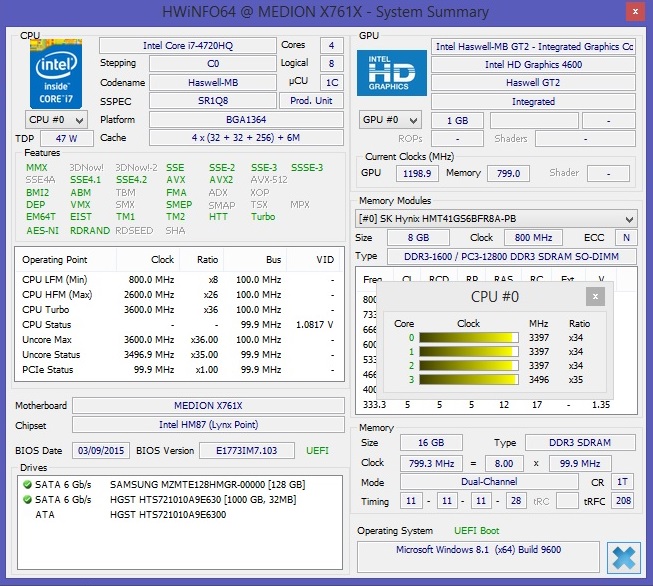653x586 pixels.
Task: Click the Intel HD Graphics logo
Action: 392,73
